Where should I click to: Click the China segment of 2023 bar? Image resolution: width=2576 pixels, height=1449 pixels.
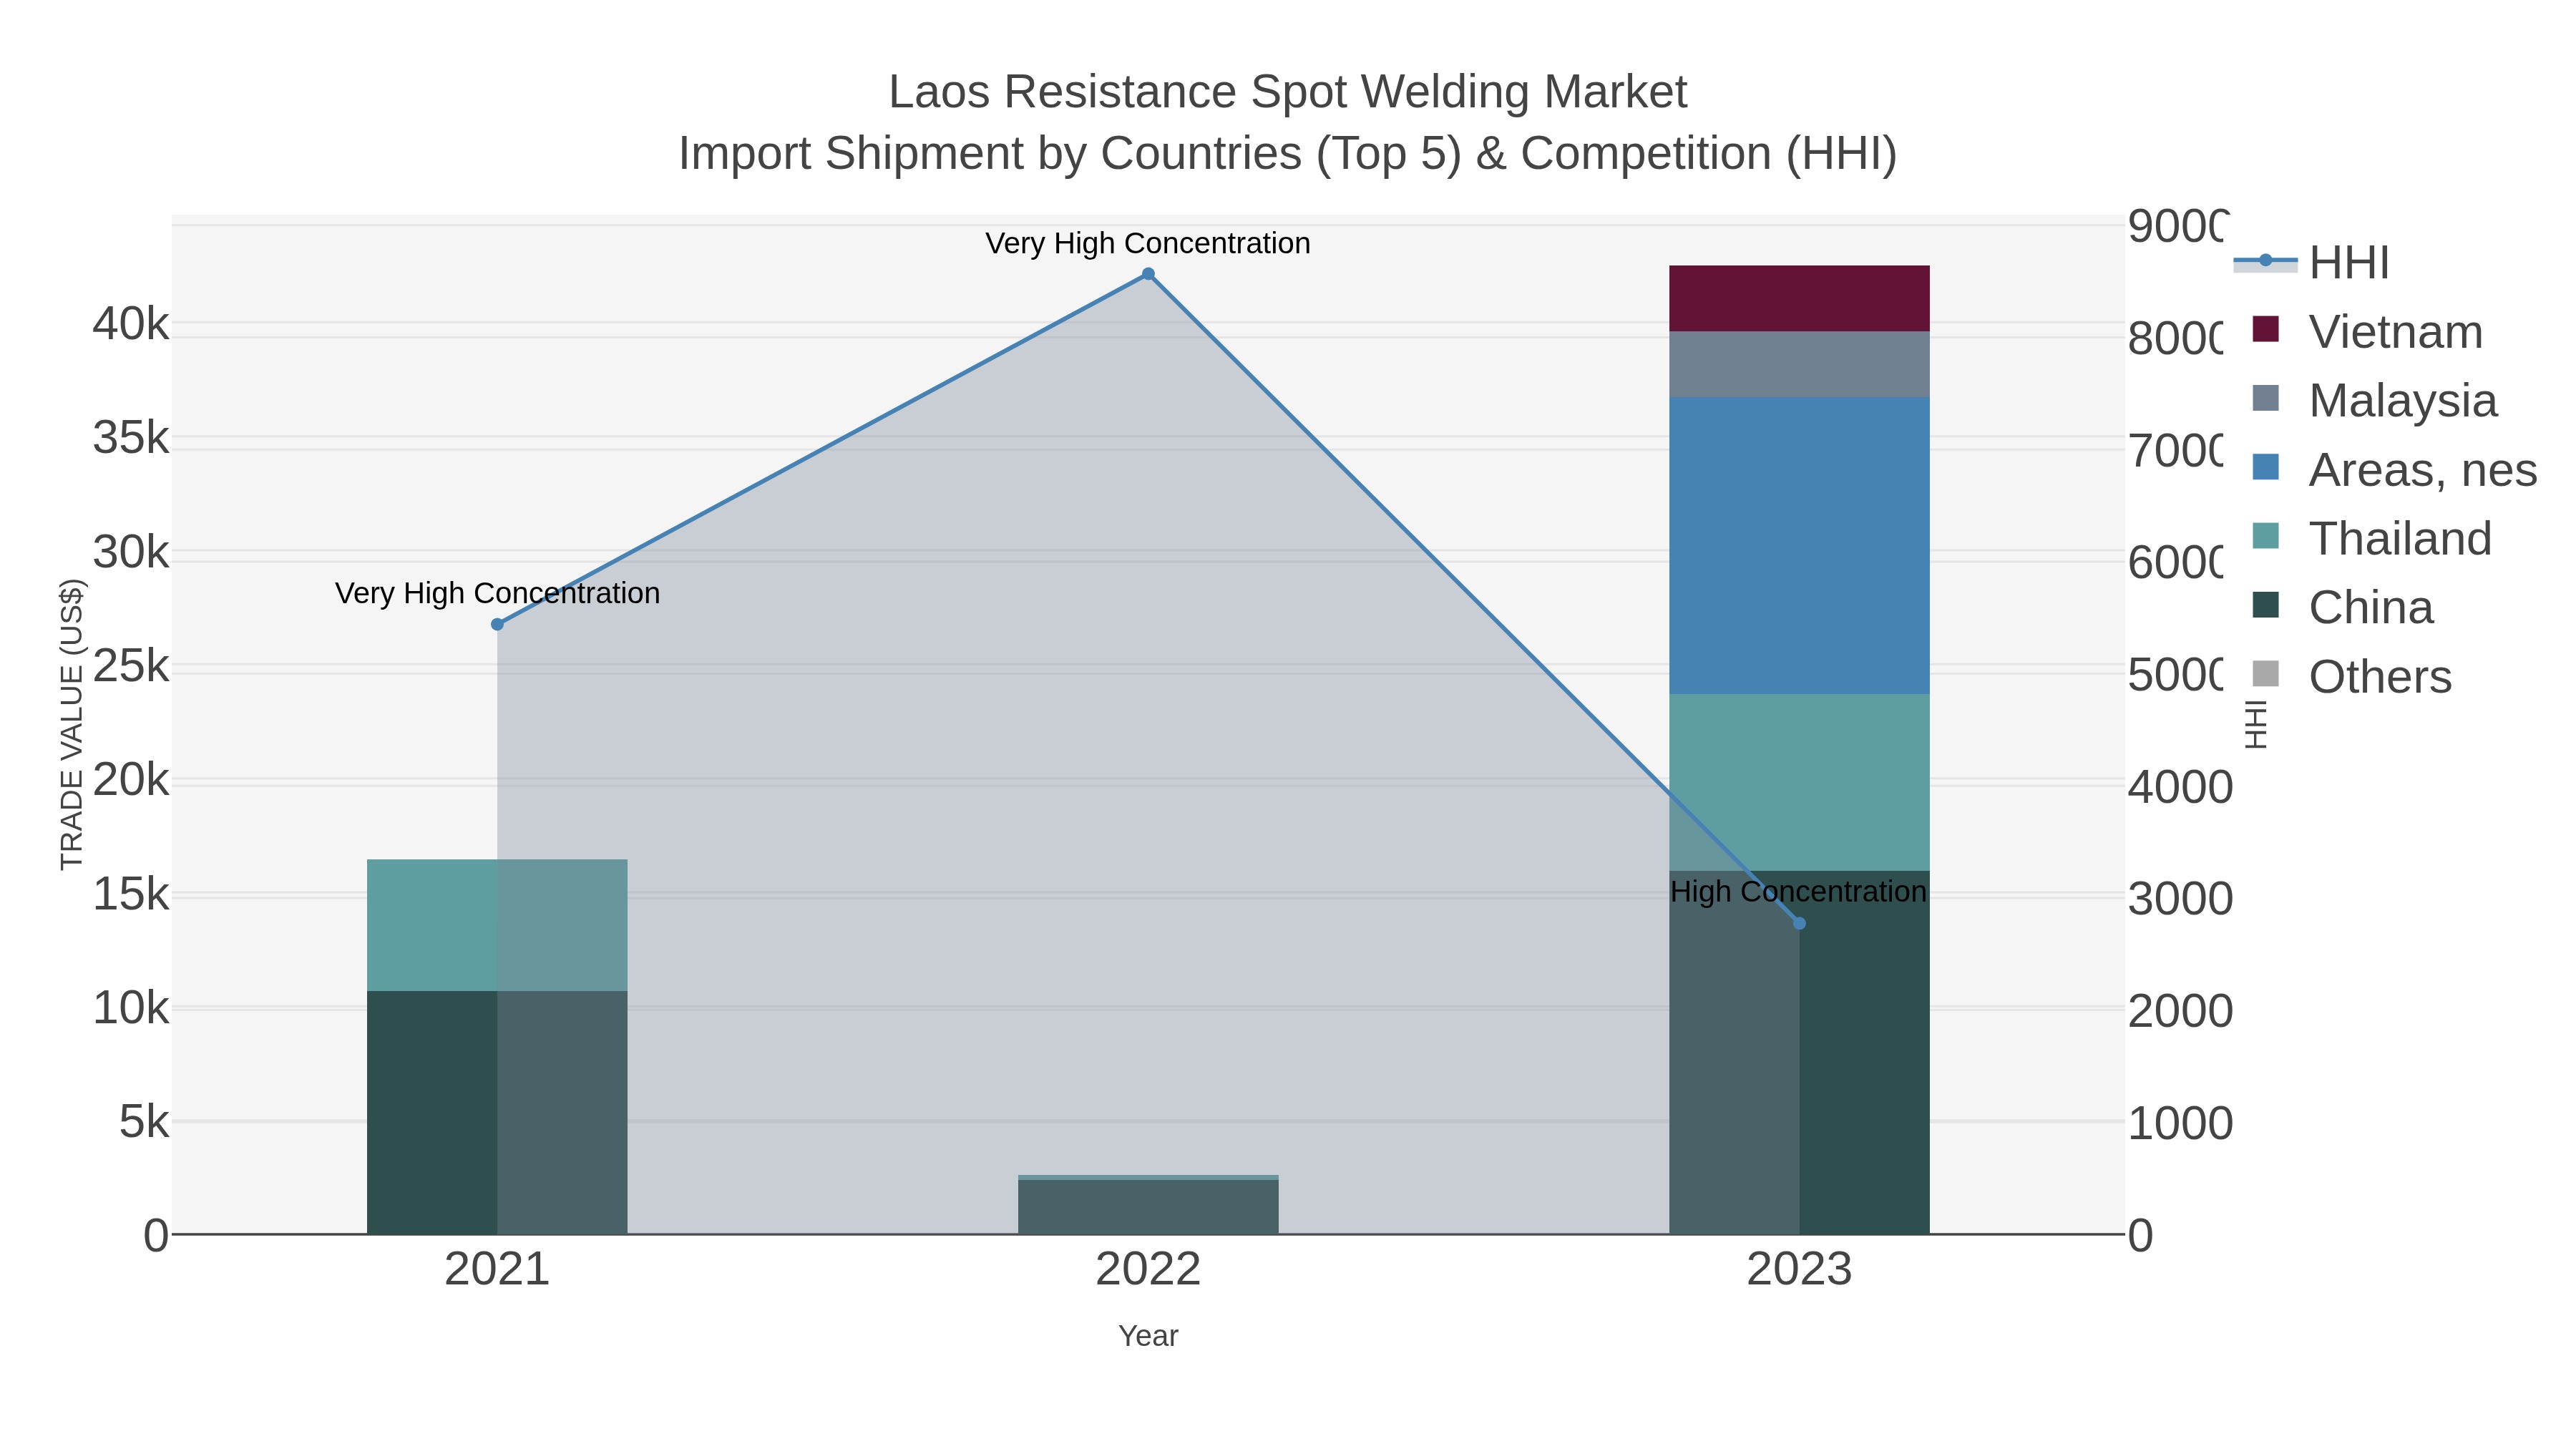1799,1052
